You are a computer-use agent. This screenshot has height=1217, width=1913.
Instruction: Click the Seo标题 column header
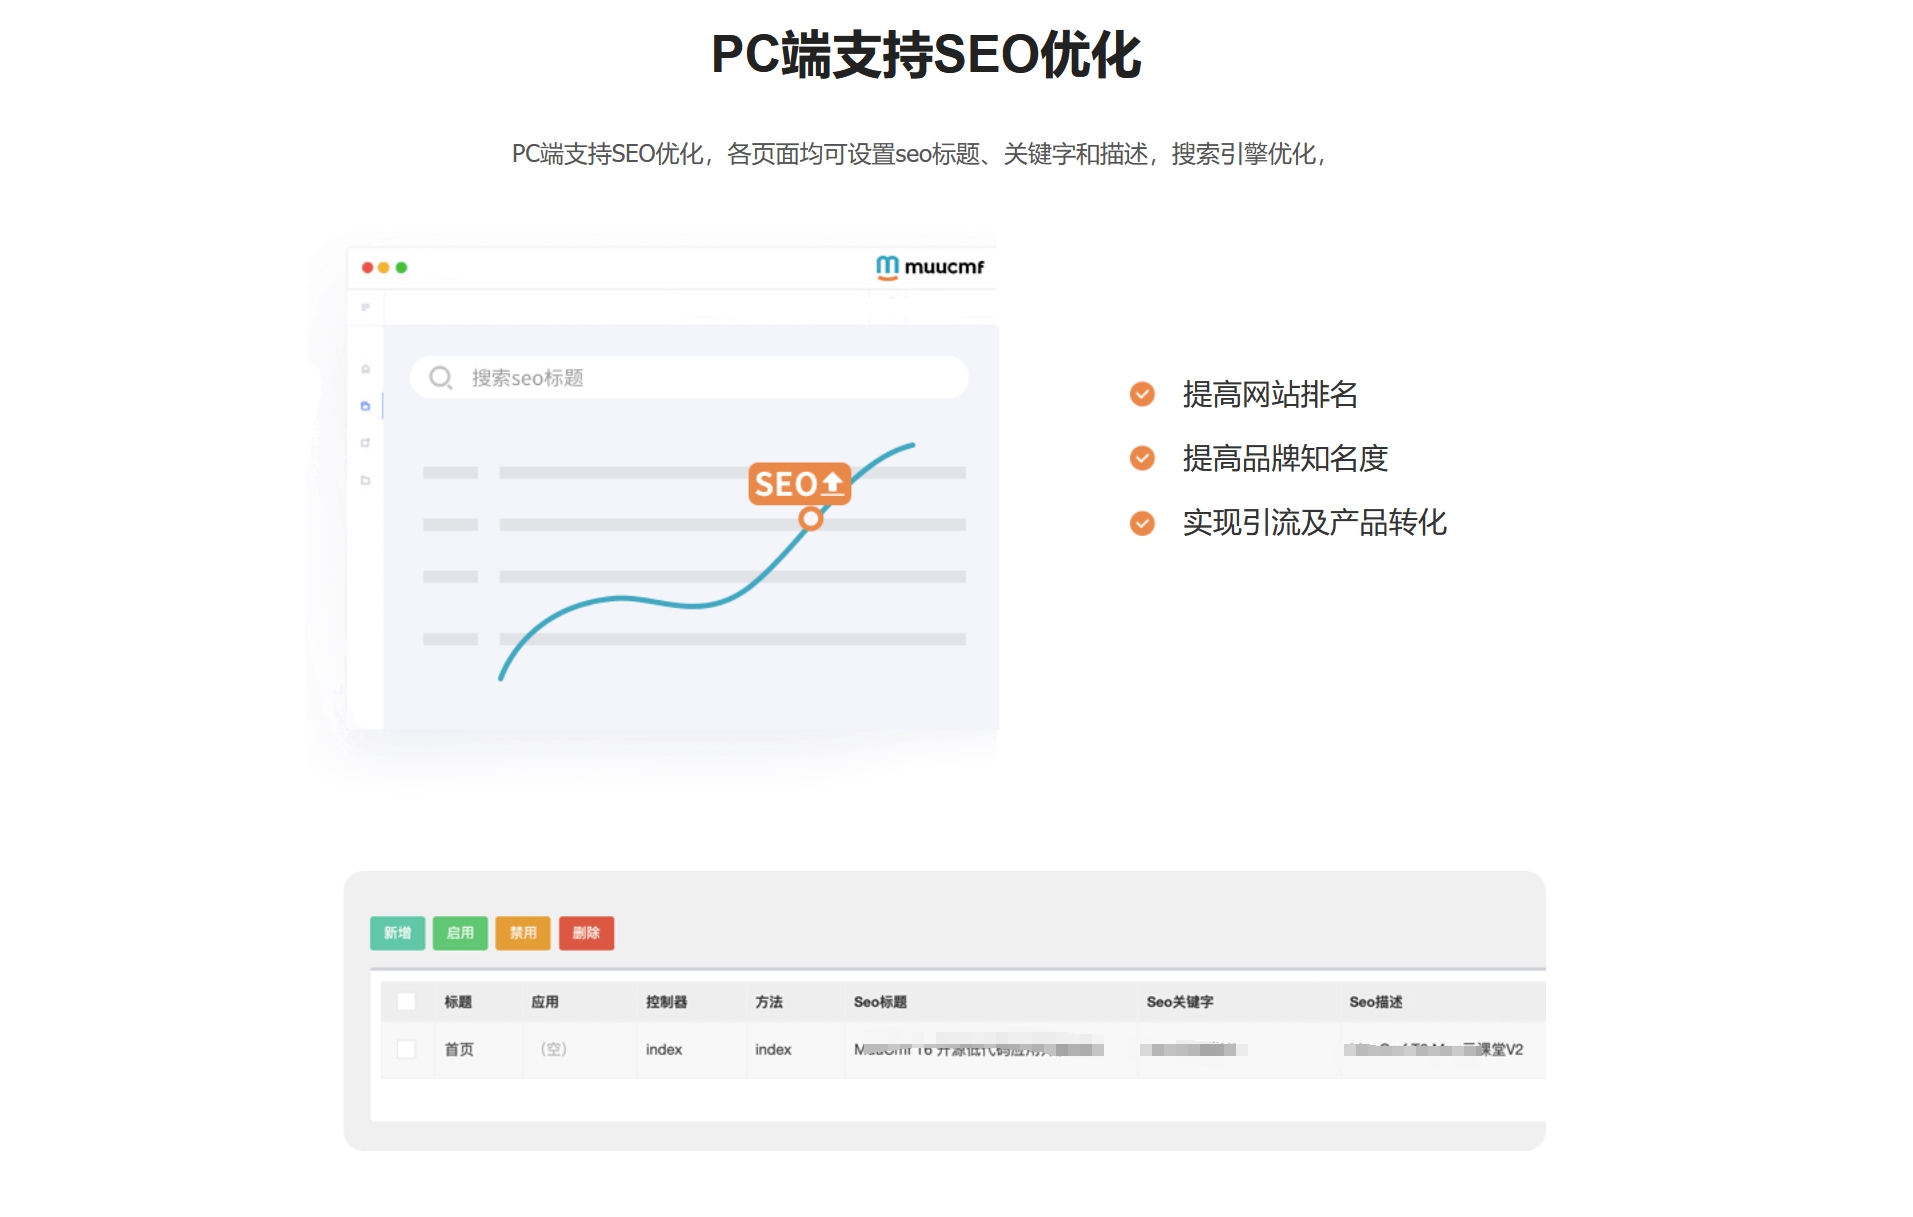880,1001
